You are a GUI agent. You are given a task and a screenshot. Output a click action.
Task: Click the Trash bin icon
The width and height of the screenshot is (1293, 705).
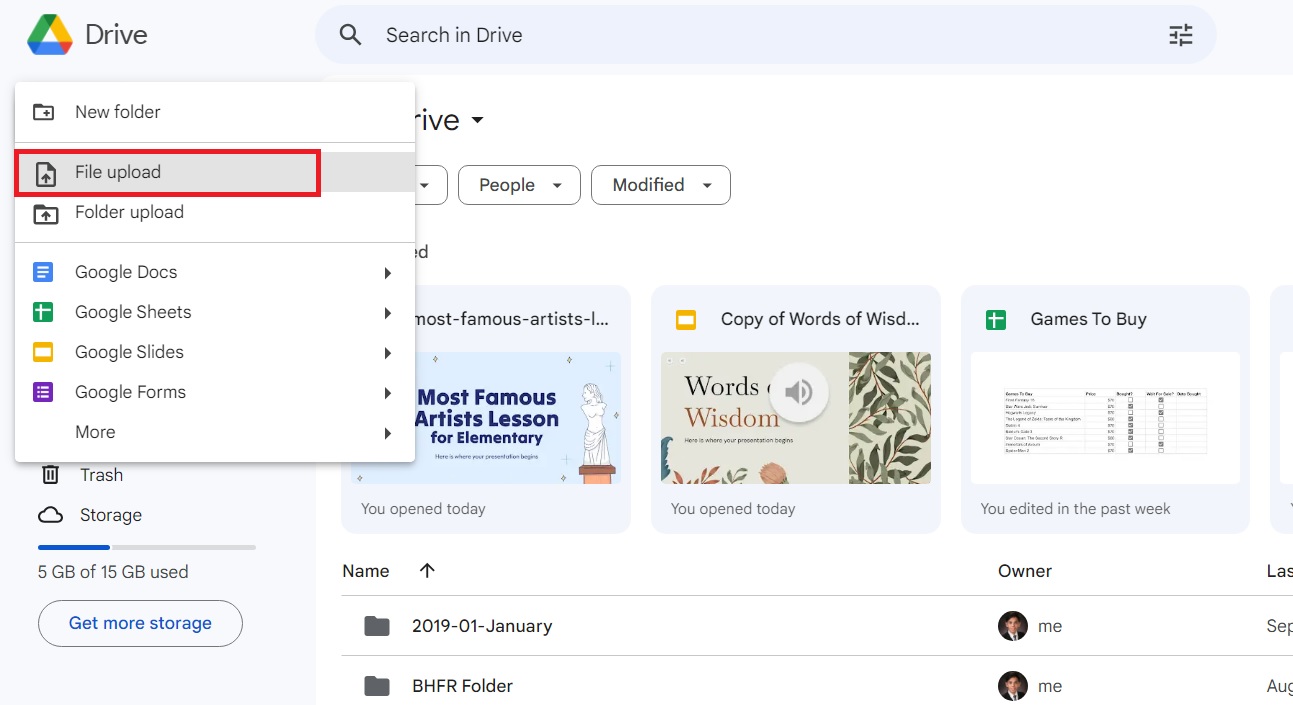50,475
